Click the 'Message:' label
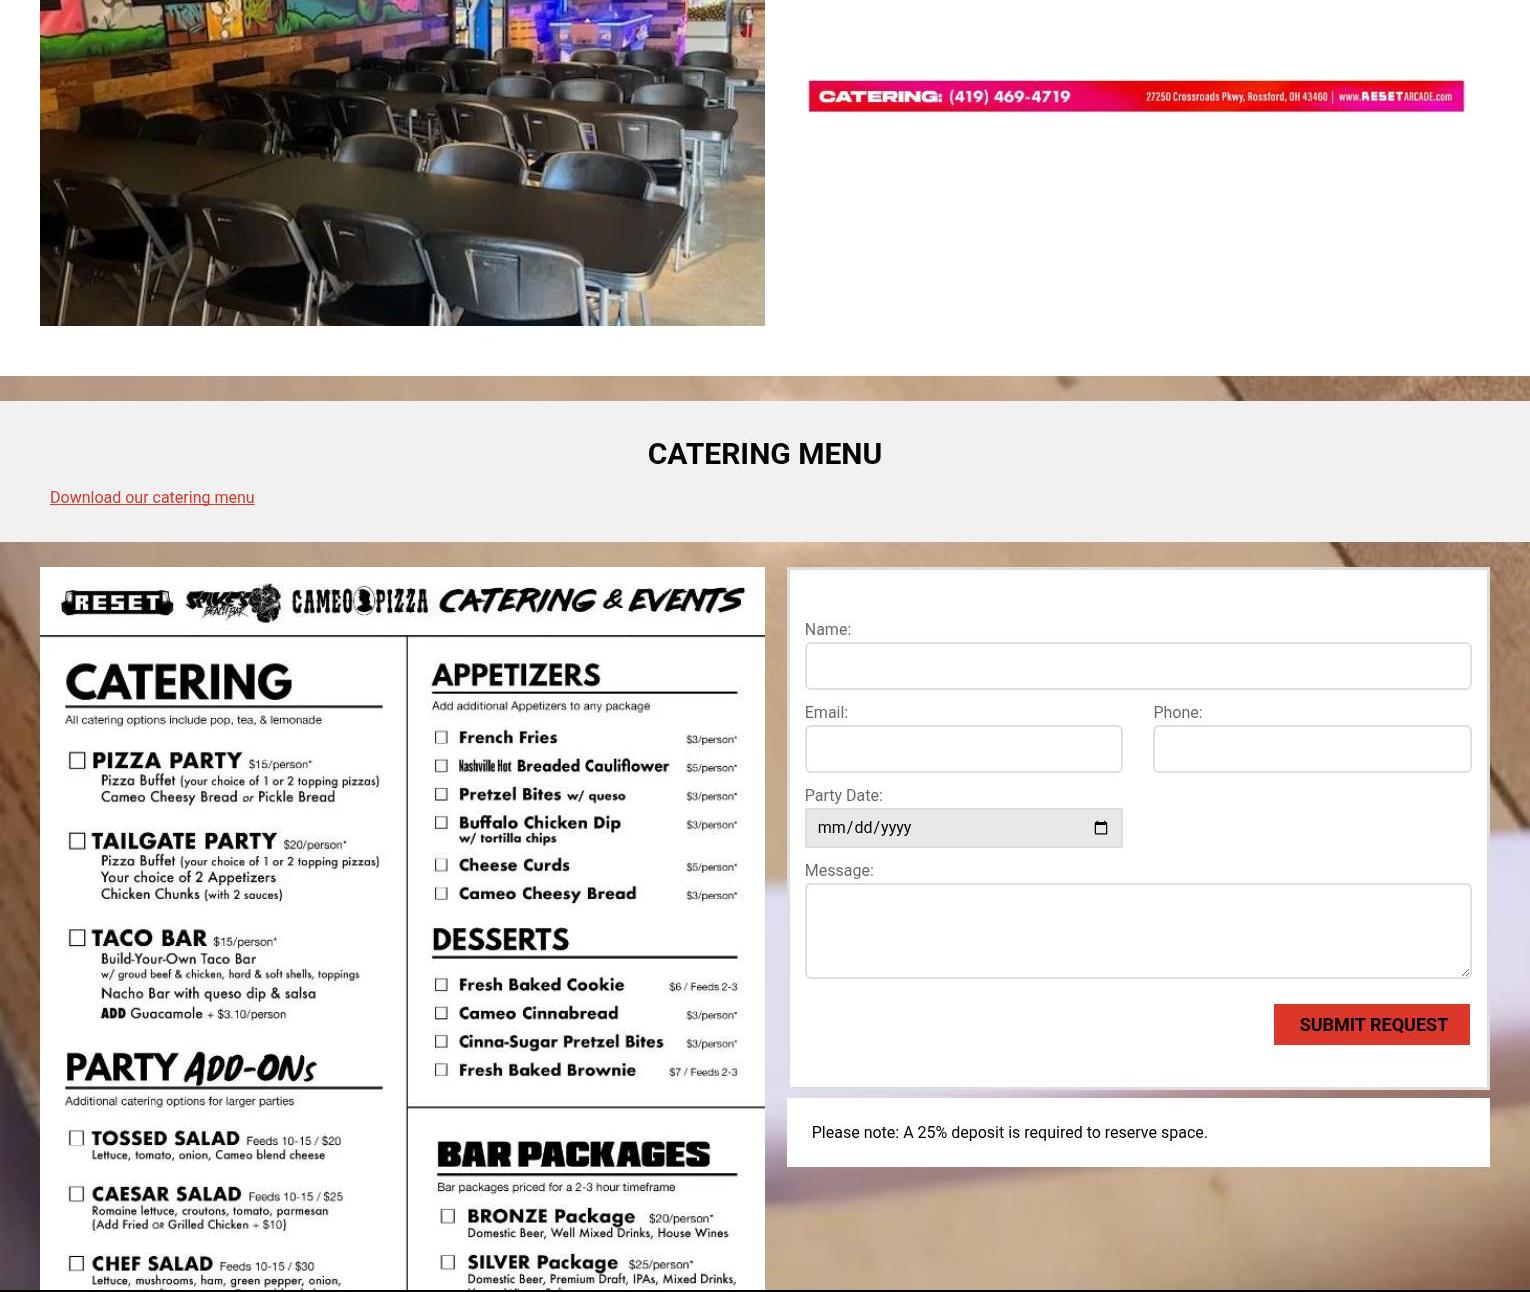 point(839,870)
